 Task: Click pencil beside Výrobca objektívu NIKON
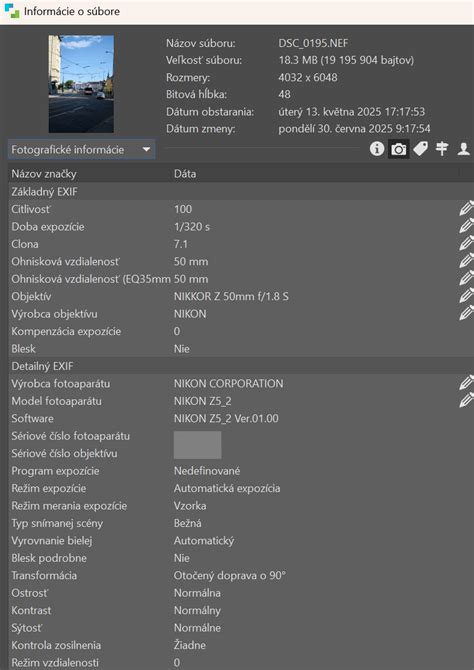(x=466, y=314)
